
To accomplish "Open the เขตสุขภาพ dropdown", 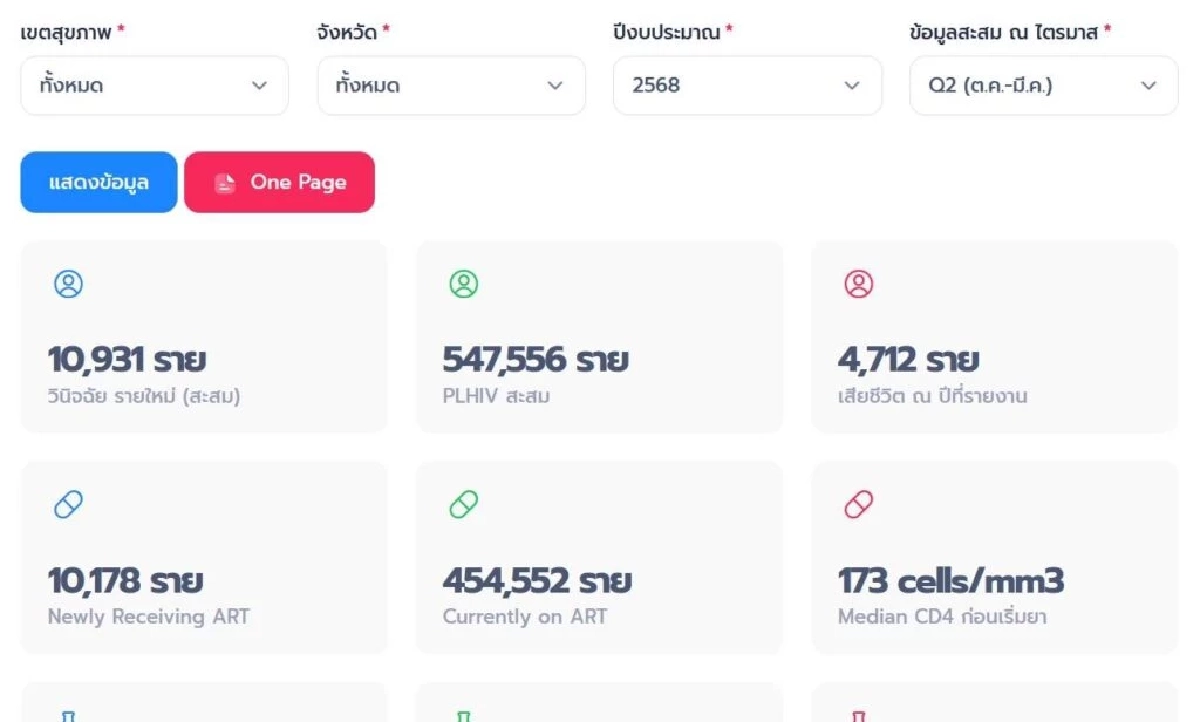I will coord(154,86).
